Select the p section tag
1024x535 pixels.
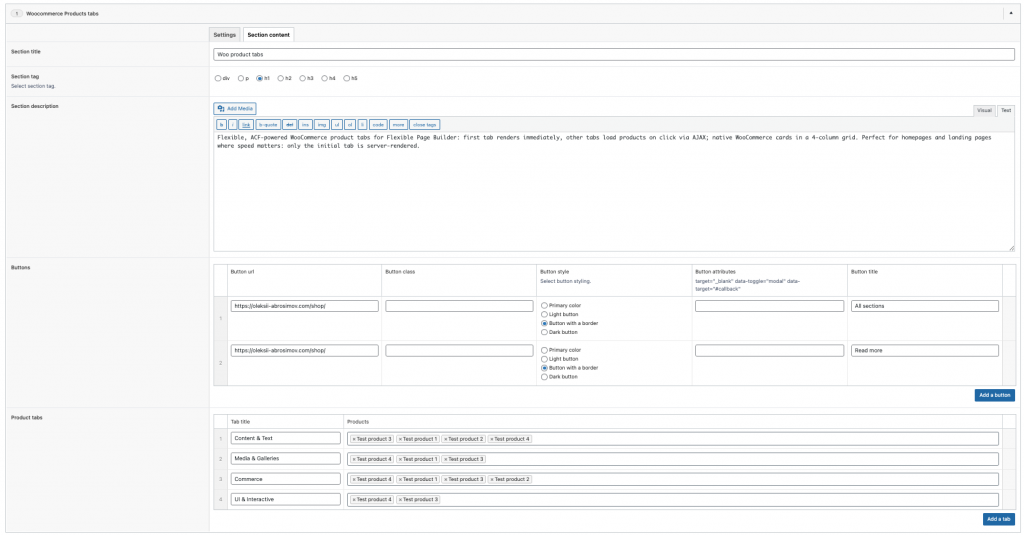click(241, 78)
